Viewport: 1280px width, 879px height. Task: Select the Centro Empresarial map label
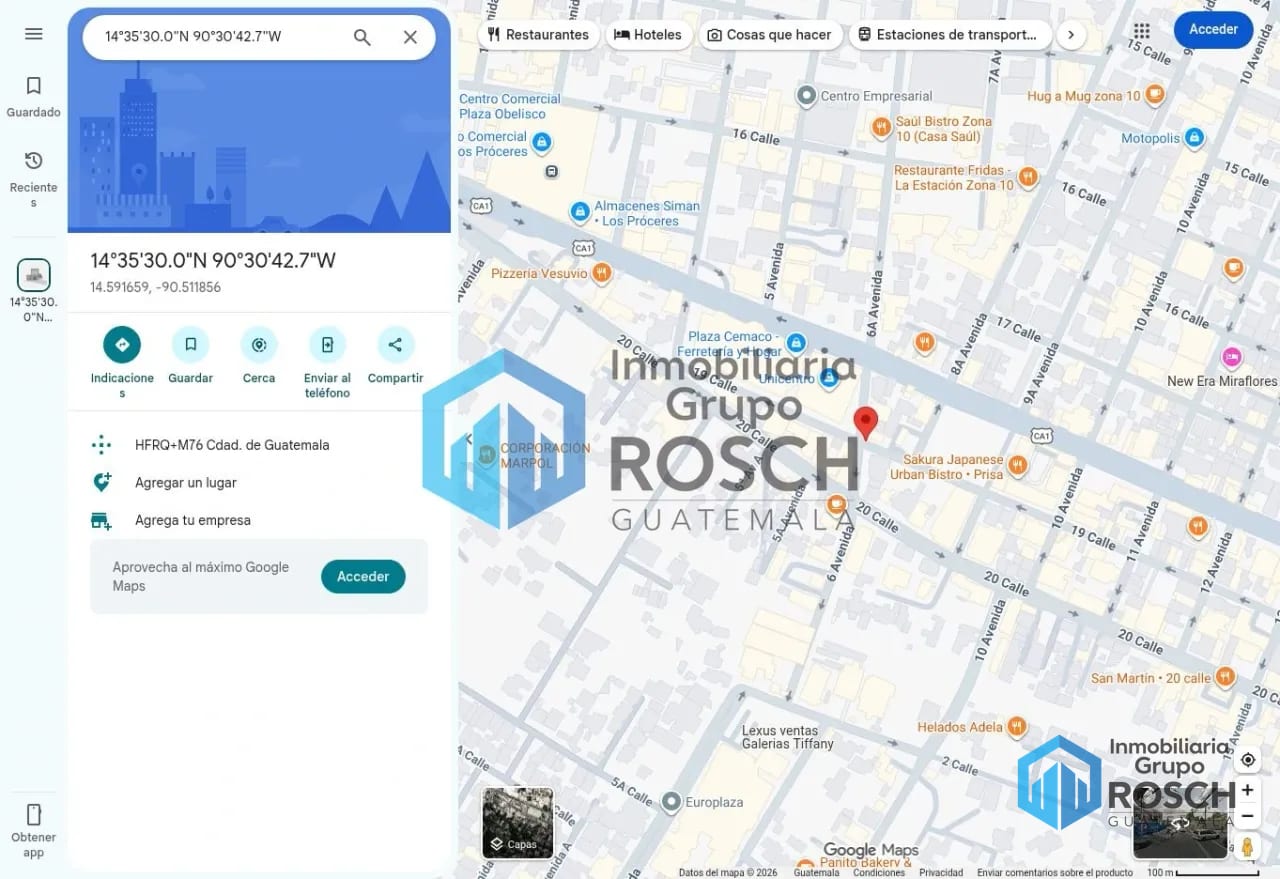coord(876,96)
